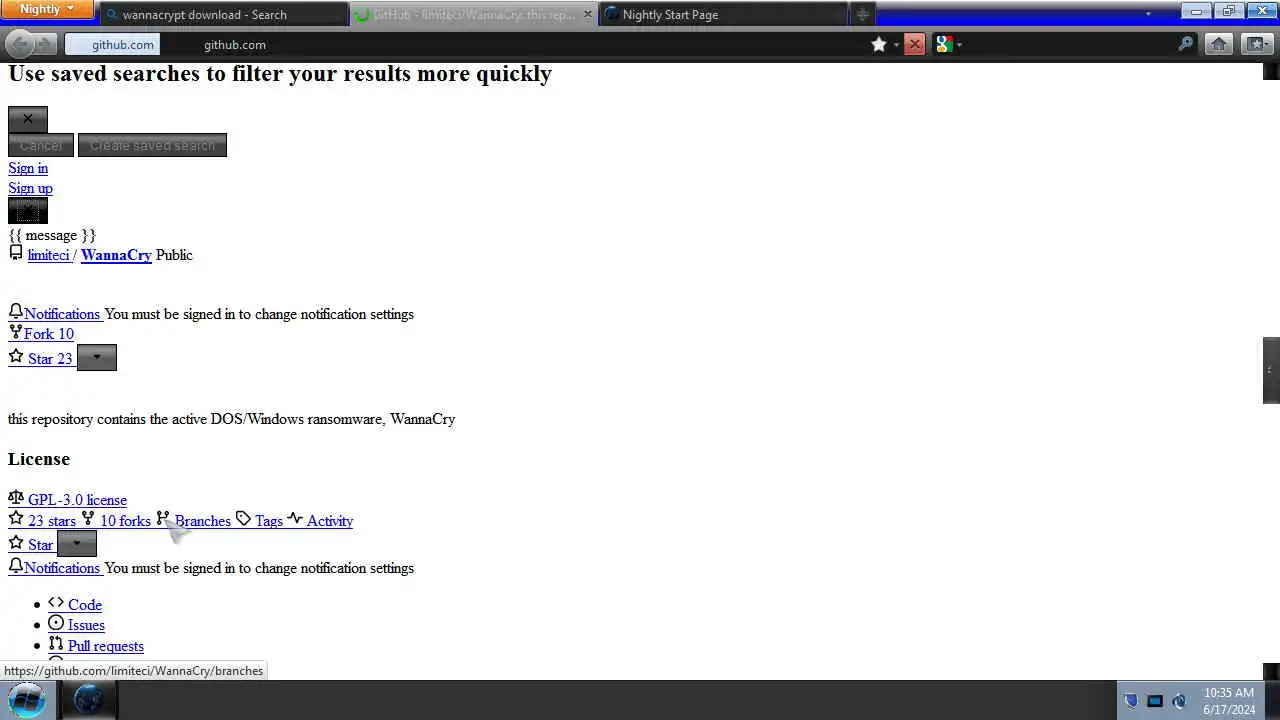Image resolution: width=1280 pixels, height=720 pixels.
Task: Click the pull request icon beside Pull requests
Action: click(x=56, y=644)
